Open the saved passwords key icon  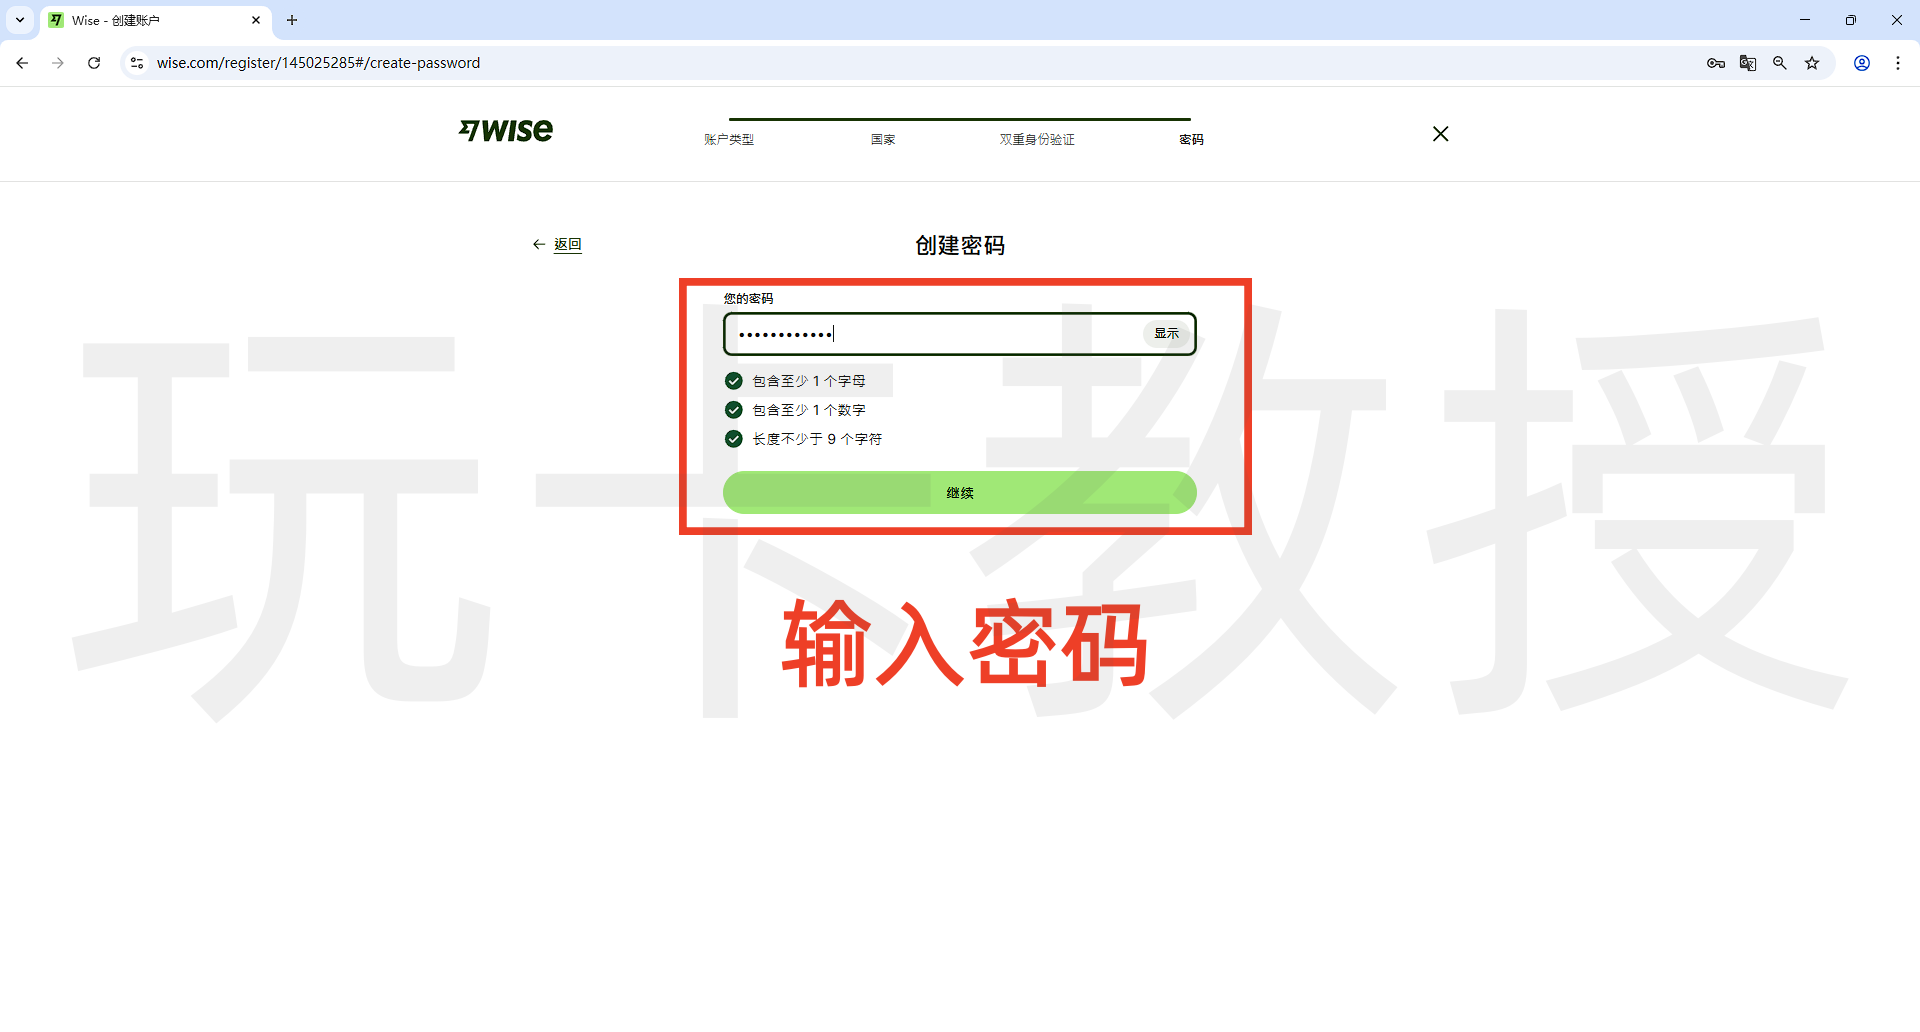(x=1716, y=63)
